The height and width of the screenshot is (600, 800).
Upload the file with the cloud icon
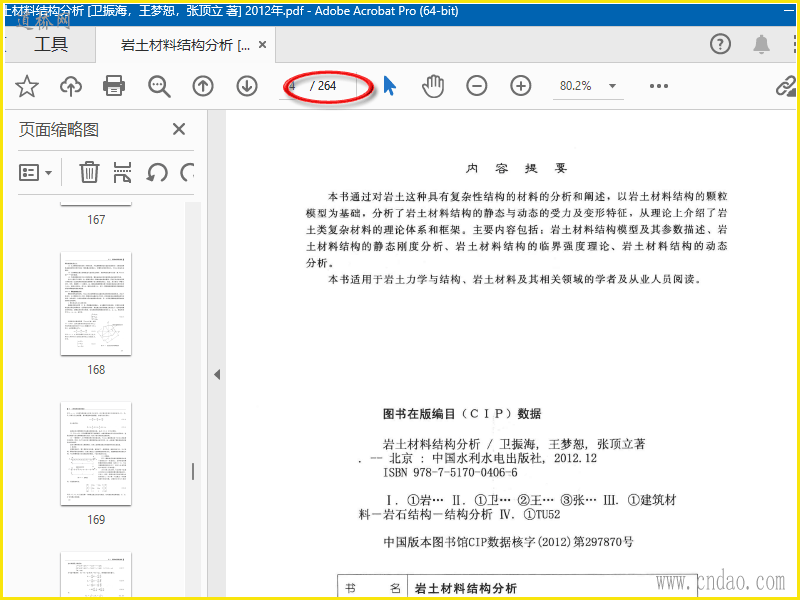click(x=71, y=86)
